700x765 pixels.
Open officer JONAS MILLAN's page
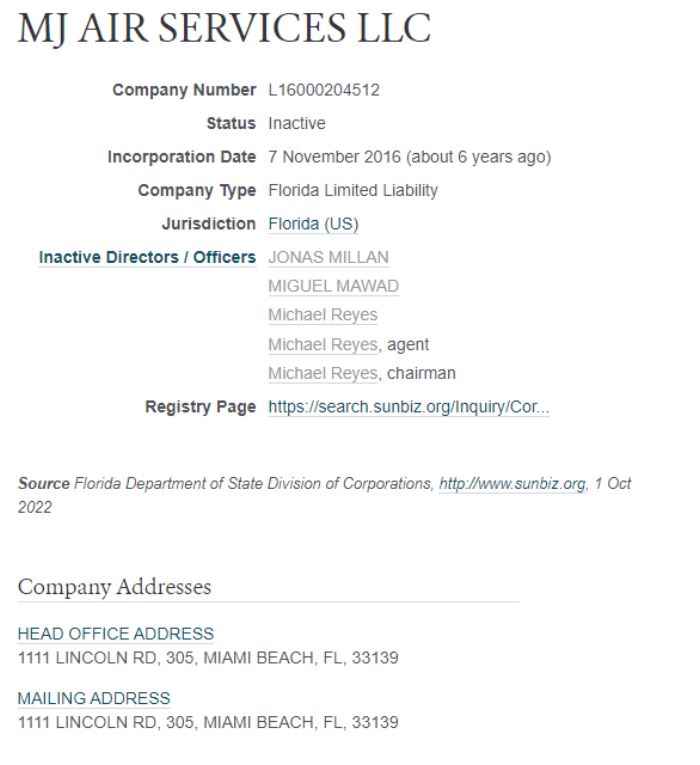pyautogui.click(x=328, y=257)
